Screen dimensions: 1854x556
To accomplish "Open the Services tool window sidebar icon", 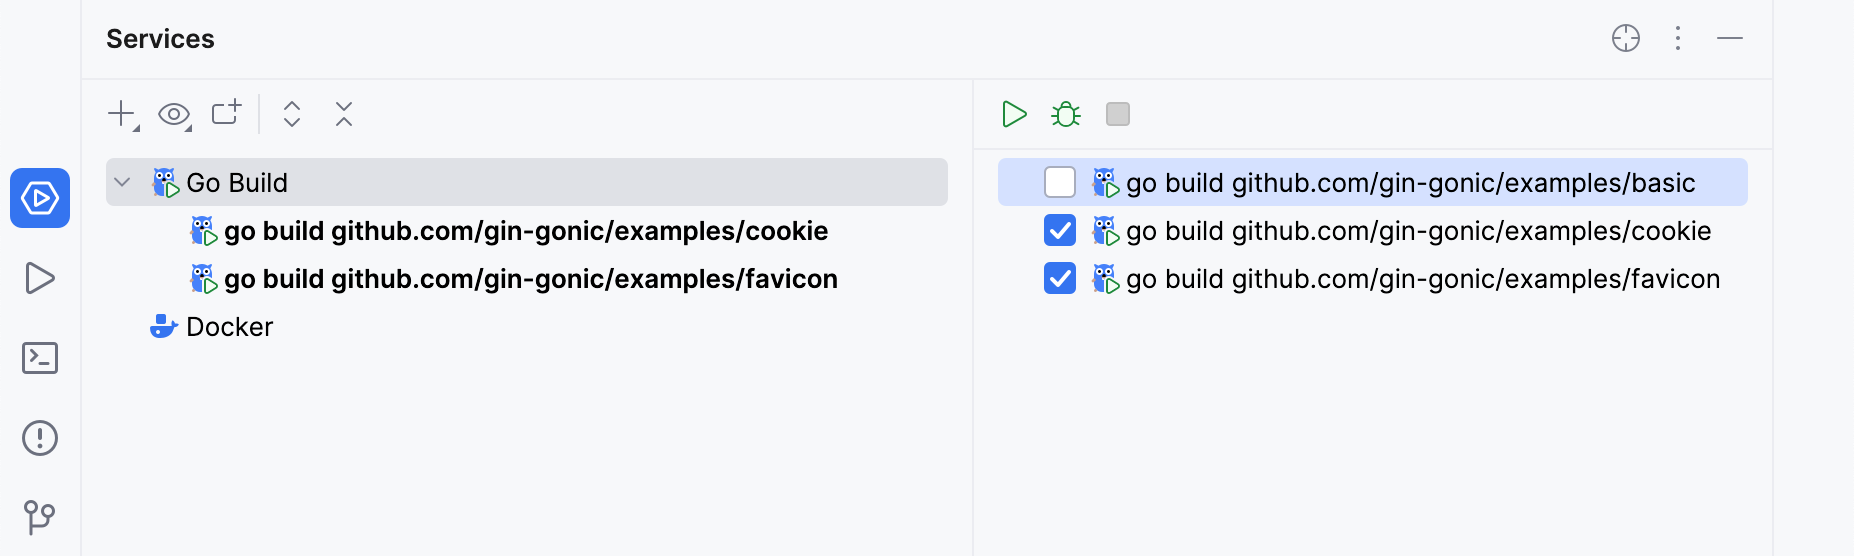I will pyautogui.click(x=40, y=198).
